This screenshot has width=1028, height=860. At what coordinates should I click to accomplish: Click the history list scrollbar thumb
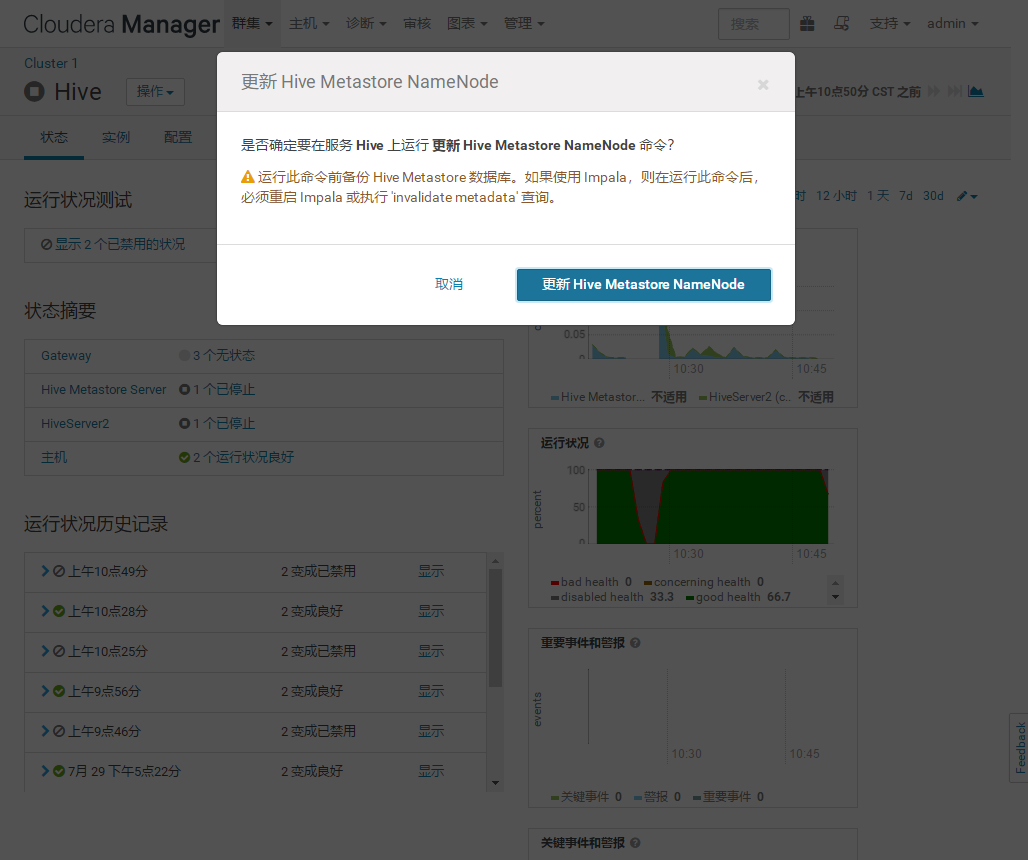click(x=496, y=628)
